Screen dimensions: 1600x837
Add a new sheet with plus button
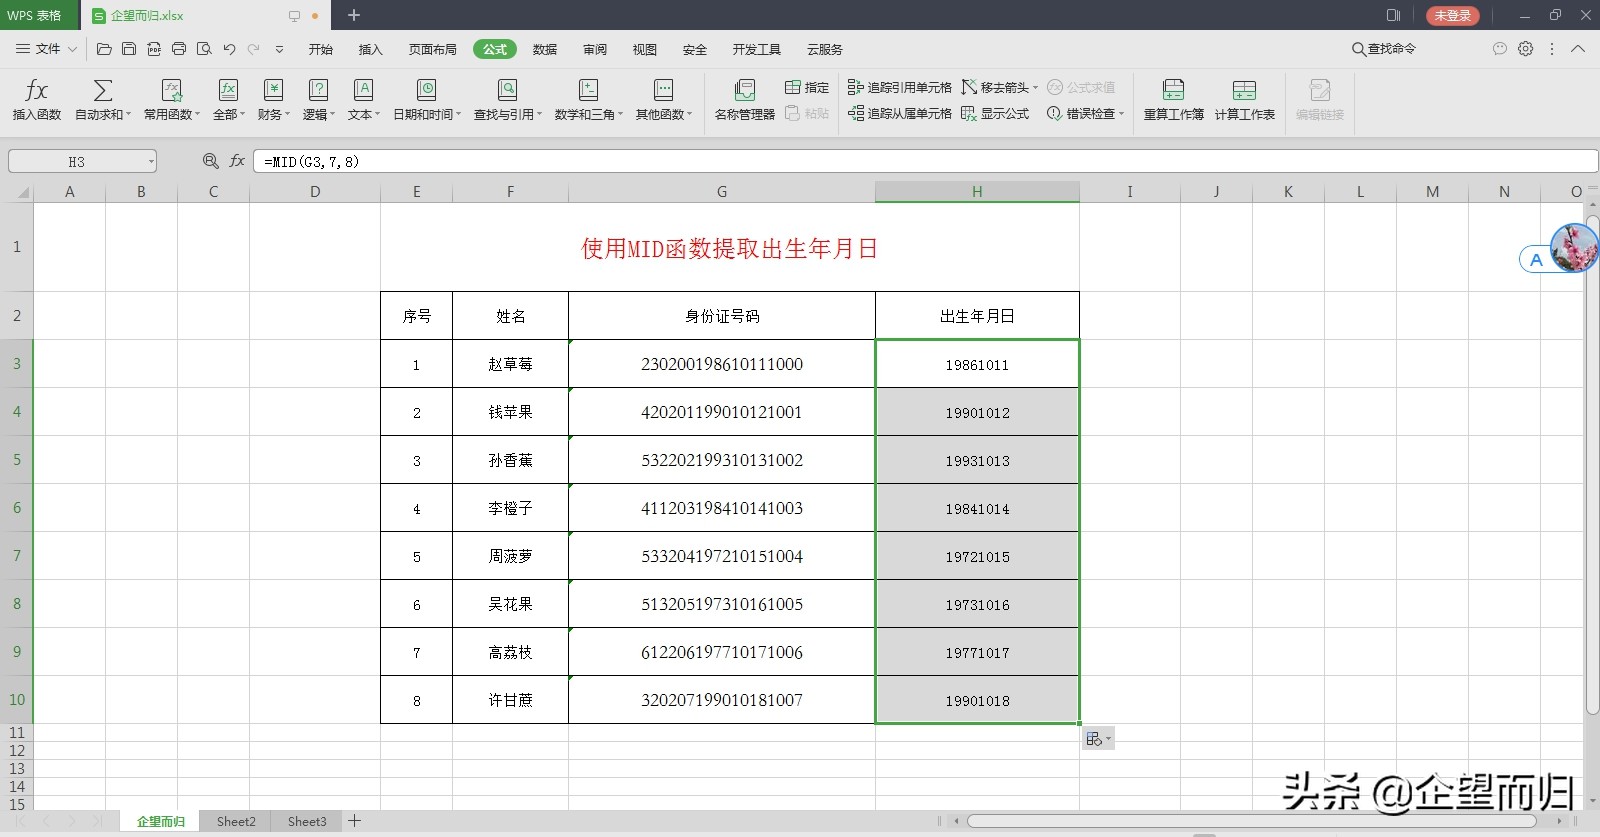tap(354, 821)
